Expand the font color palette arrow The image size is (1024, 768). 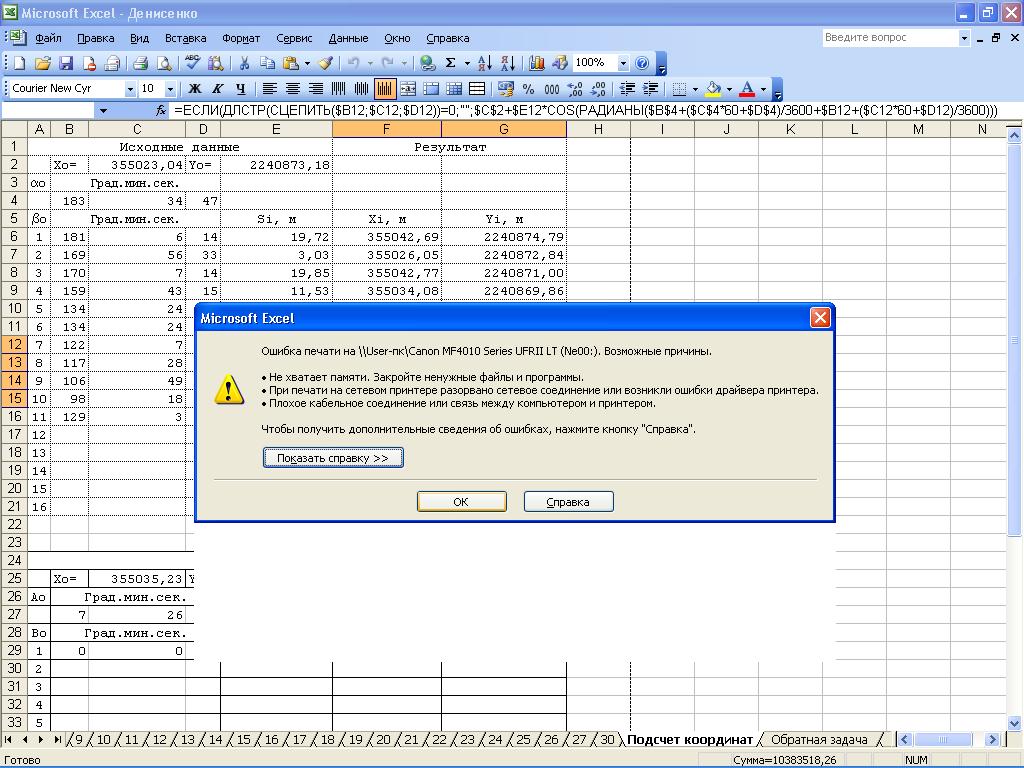763,89
